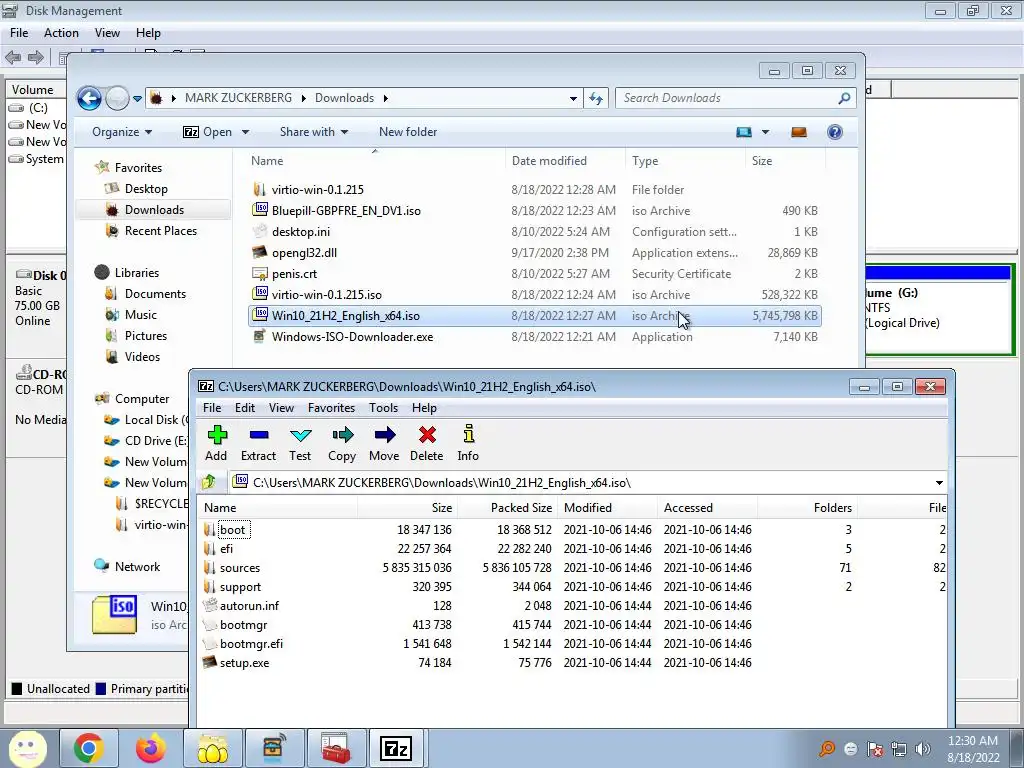Open the 7-Zip Help menu
This screenshot has height=768, width=1024.
[424, 408]
